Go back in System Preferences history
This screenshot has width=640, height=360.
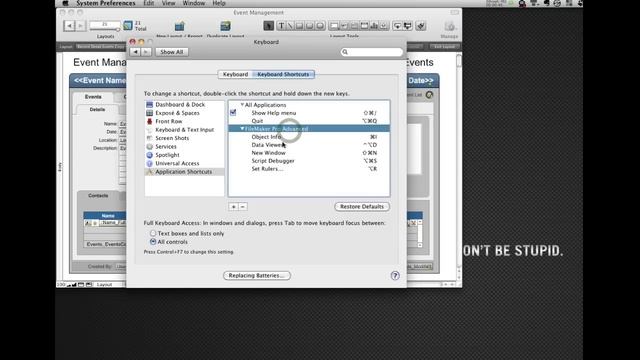[135, 52]
